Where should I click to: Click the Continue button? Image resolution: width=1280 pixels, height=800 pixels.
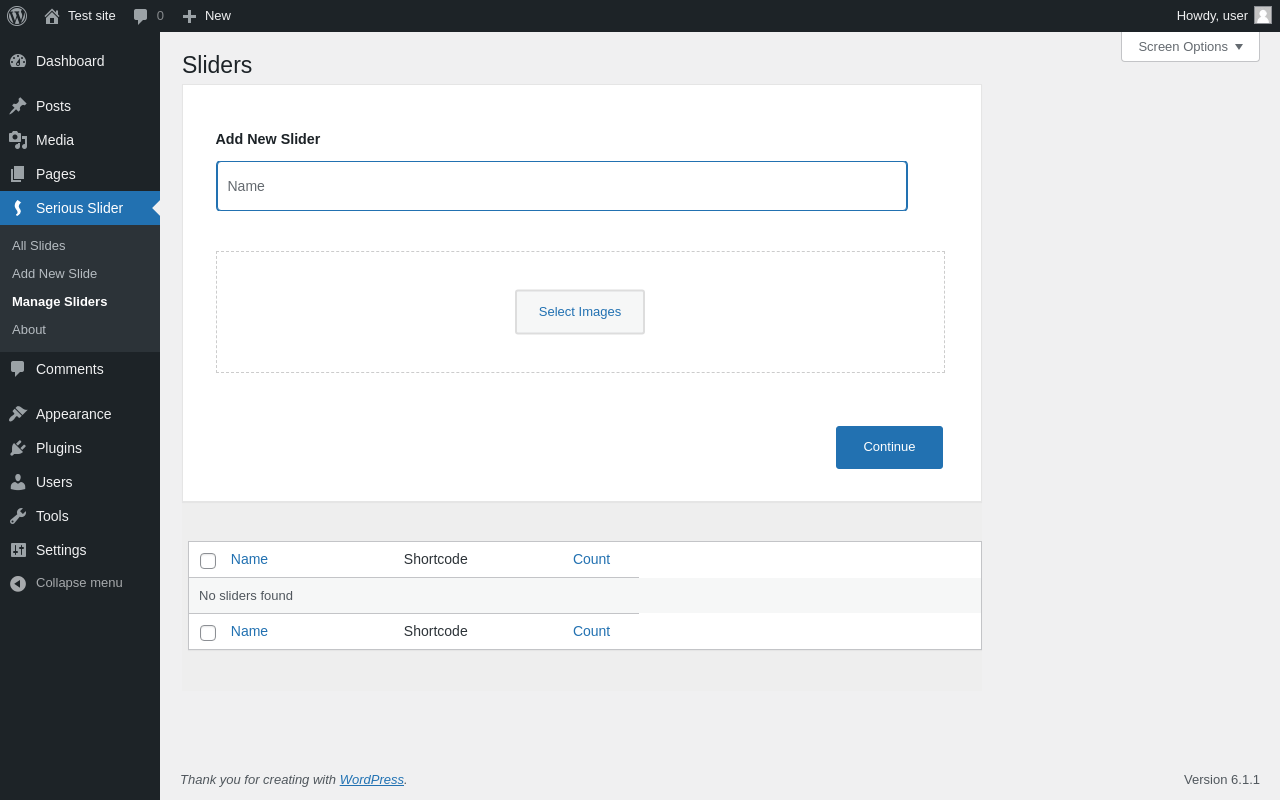tap(889, 447)
